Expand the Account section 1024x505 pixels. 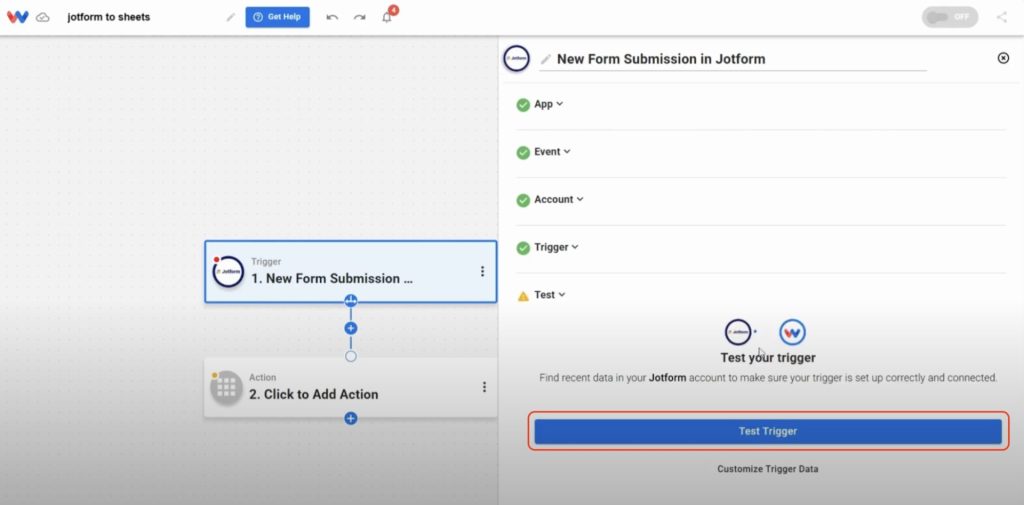pos(559,199)
